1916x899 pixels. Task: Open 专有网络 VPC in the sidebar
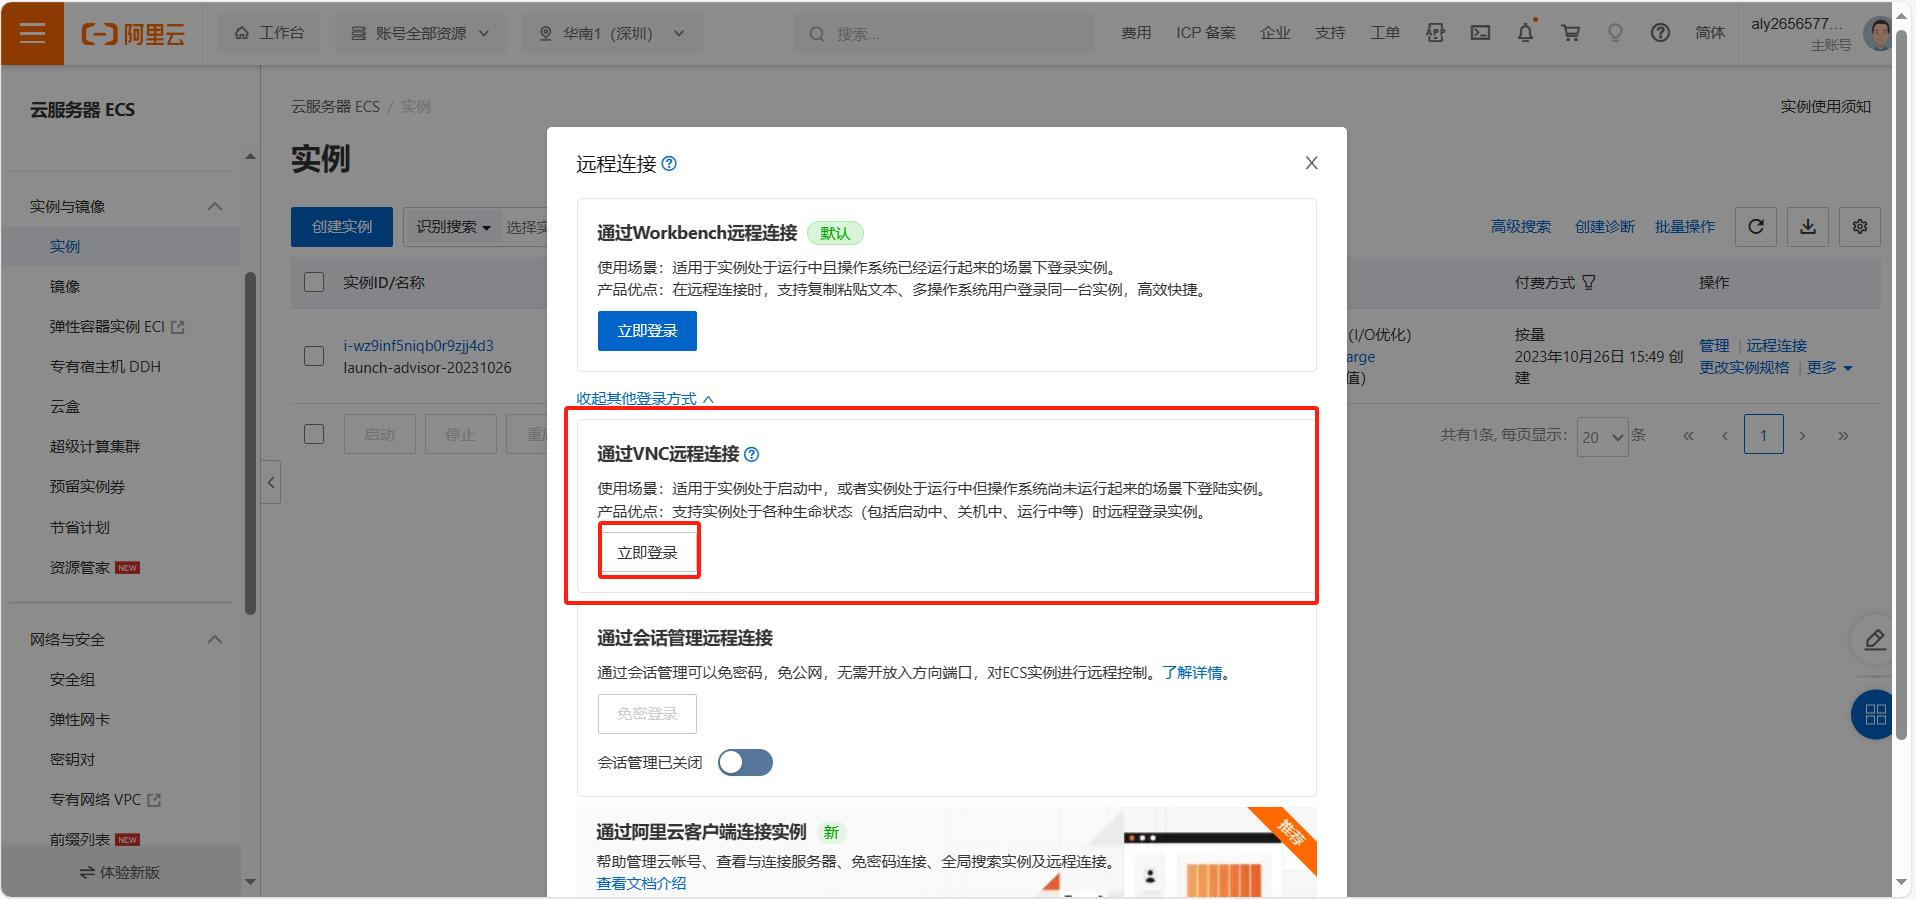pyautogui.click(x=105, y=799)
